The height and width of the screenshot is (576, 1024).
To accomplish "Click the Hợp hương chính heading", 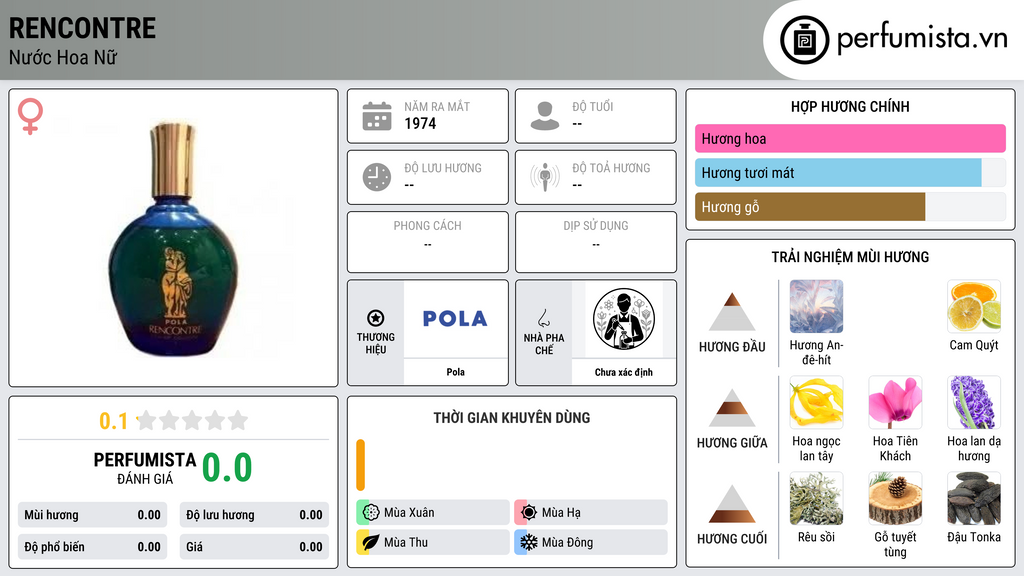I will coord(850,106).
